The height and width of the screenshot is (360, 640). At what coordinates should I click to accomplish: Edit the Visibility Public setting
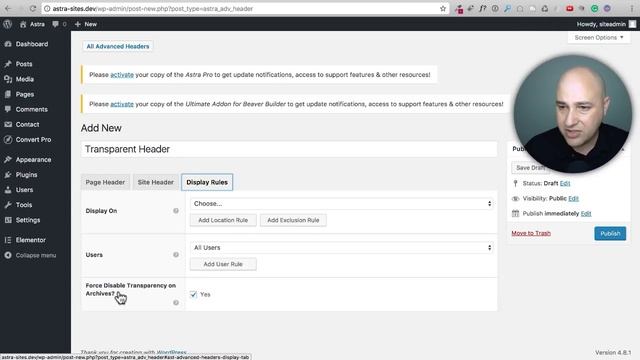tap(573, 198)
